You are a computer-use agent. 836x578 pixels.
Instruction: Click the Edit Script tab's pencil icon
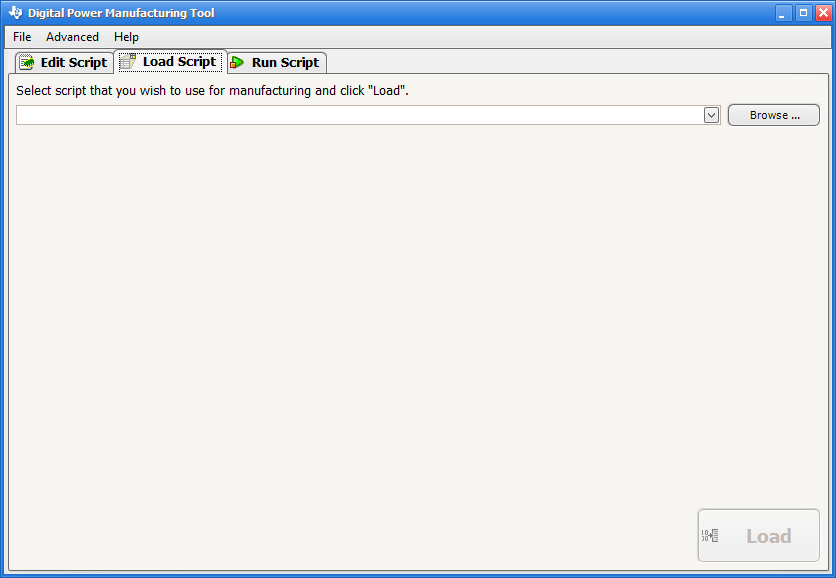[x=27, y=62]
